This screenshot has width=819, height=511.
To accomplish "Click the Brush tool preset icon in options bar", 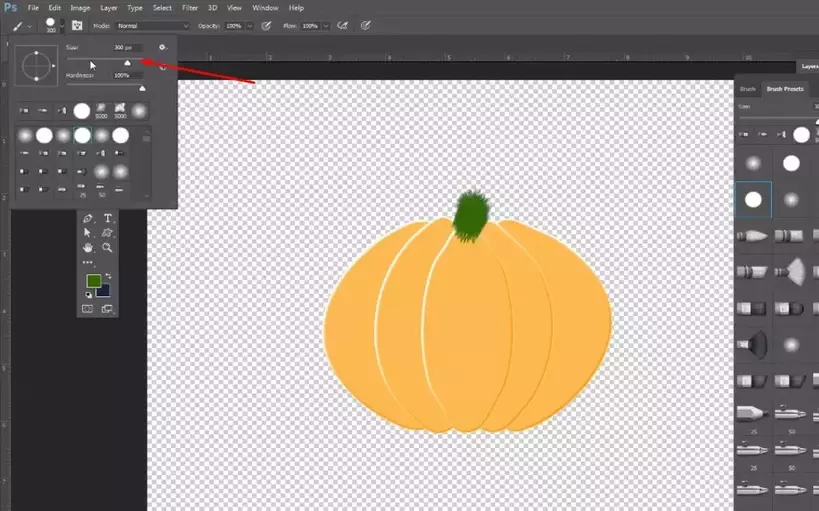I will tap(18, 26).
